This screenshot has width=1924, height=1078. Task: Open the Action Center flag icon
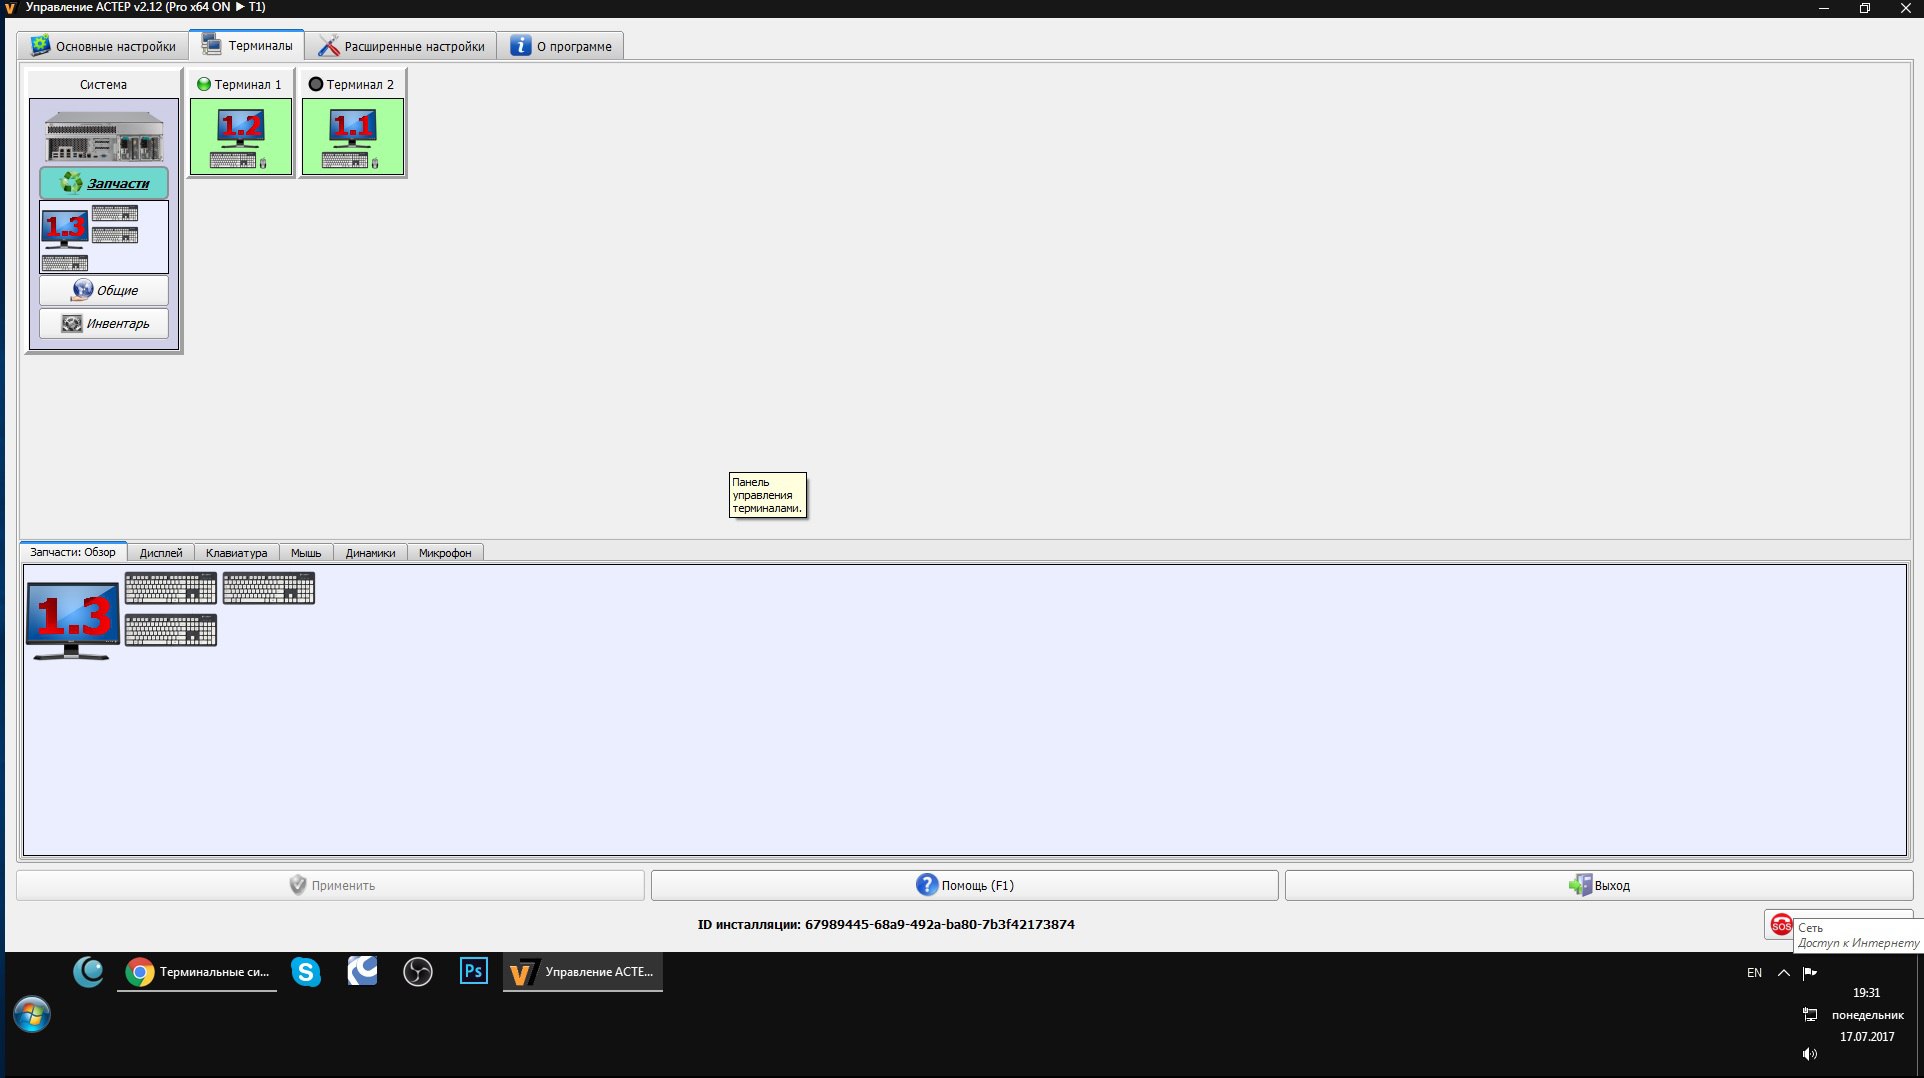pos(1810,972)
